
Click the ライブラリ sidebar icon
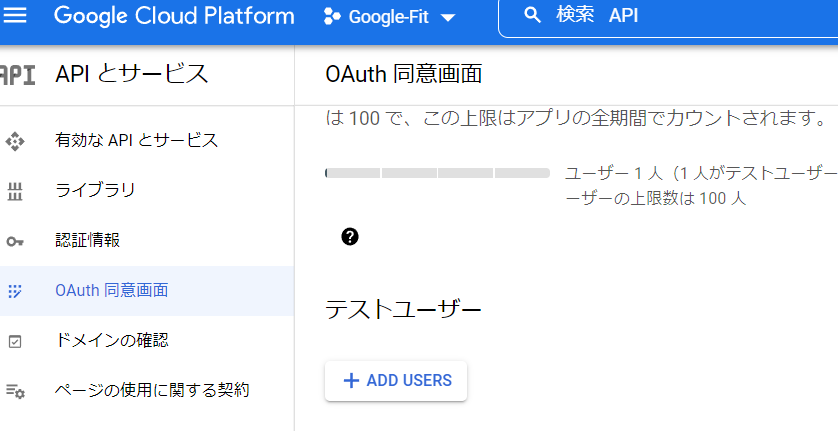pos(15,191)
